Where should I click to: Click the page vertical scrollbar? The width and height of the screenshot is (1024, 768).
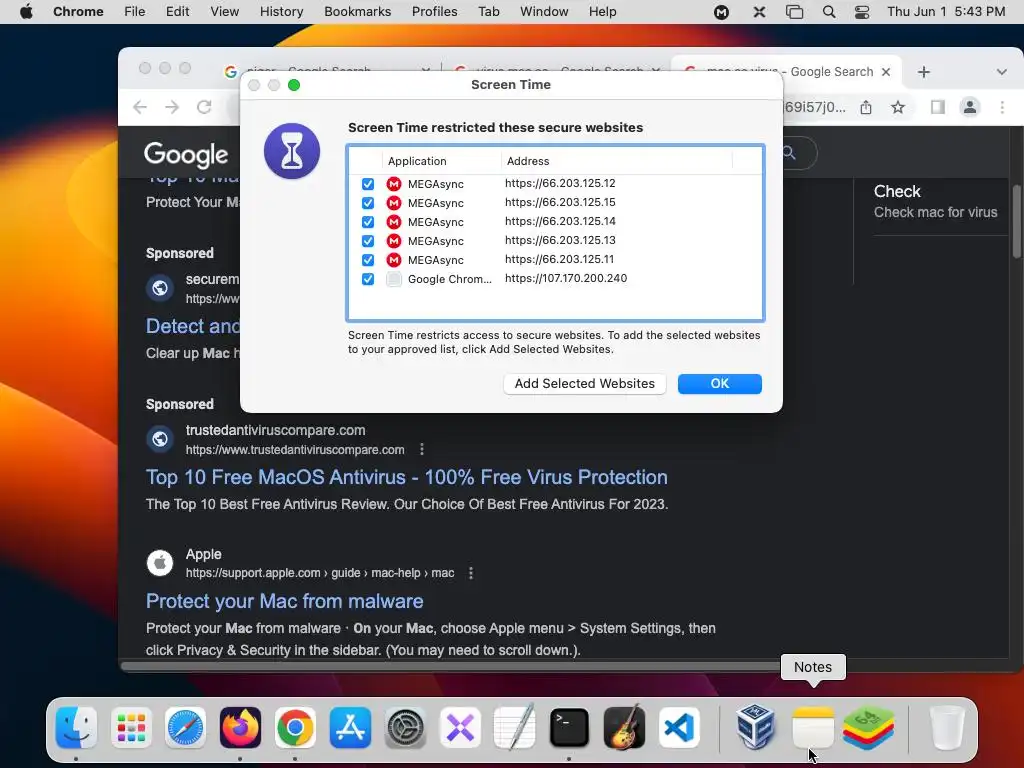pyautogui.click(x=1017, y=221)
